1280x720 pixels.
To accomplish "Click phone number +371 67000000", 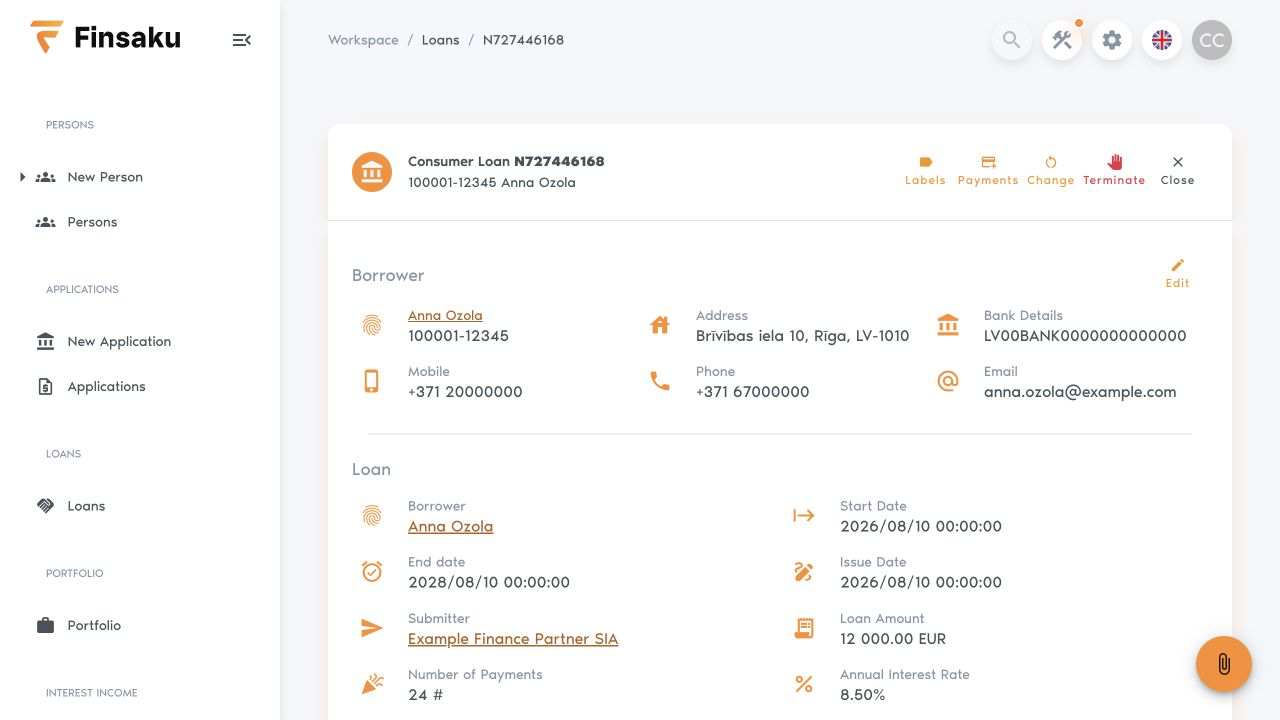I will 753,392.
